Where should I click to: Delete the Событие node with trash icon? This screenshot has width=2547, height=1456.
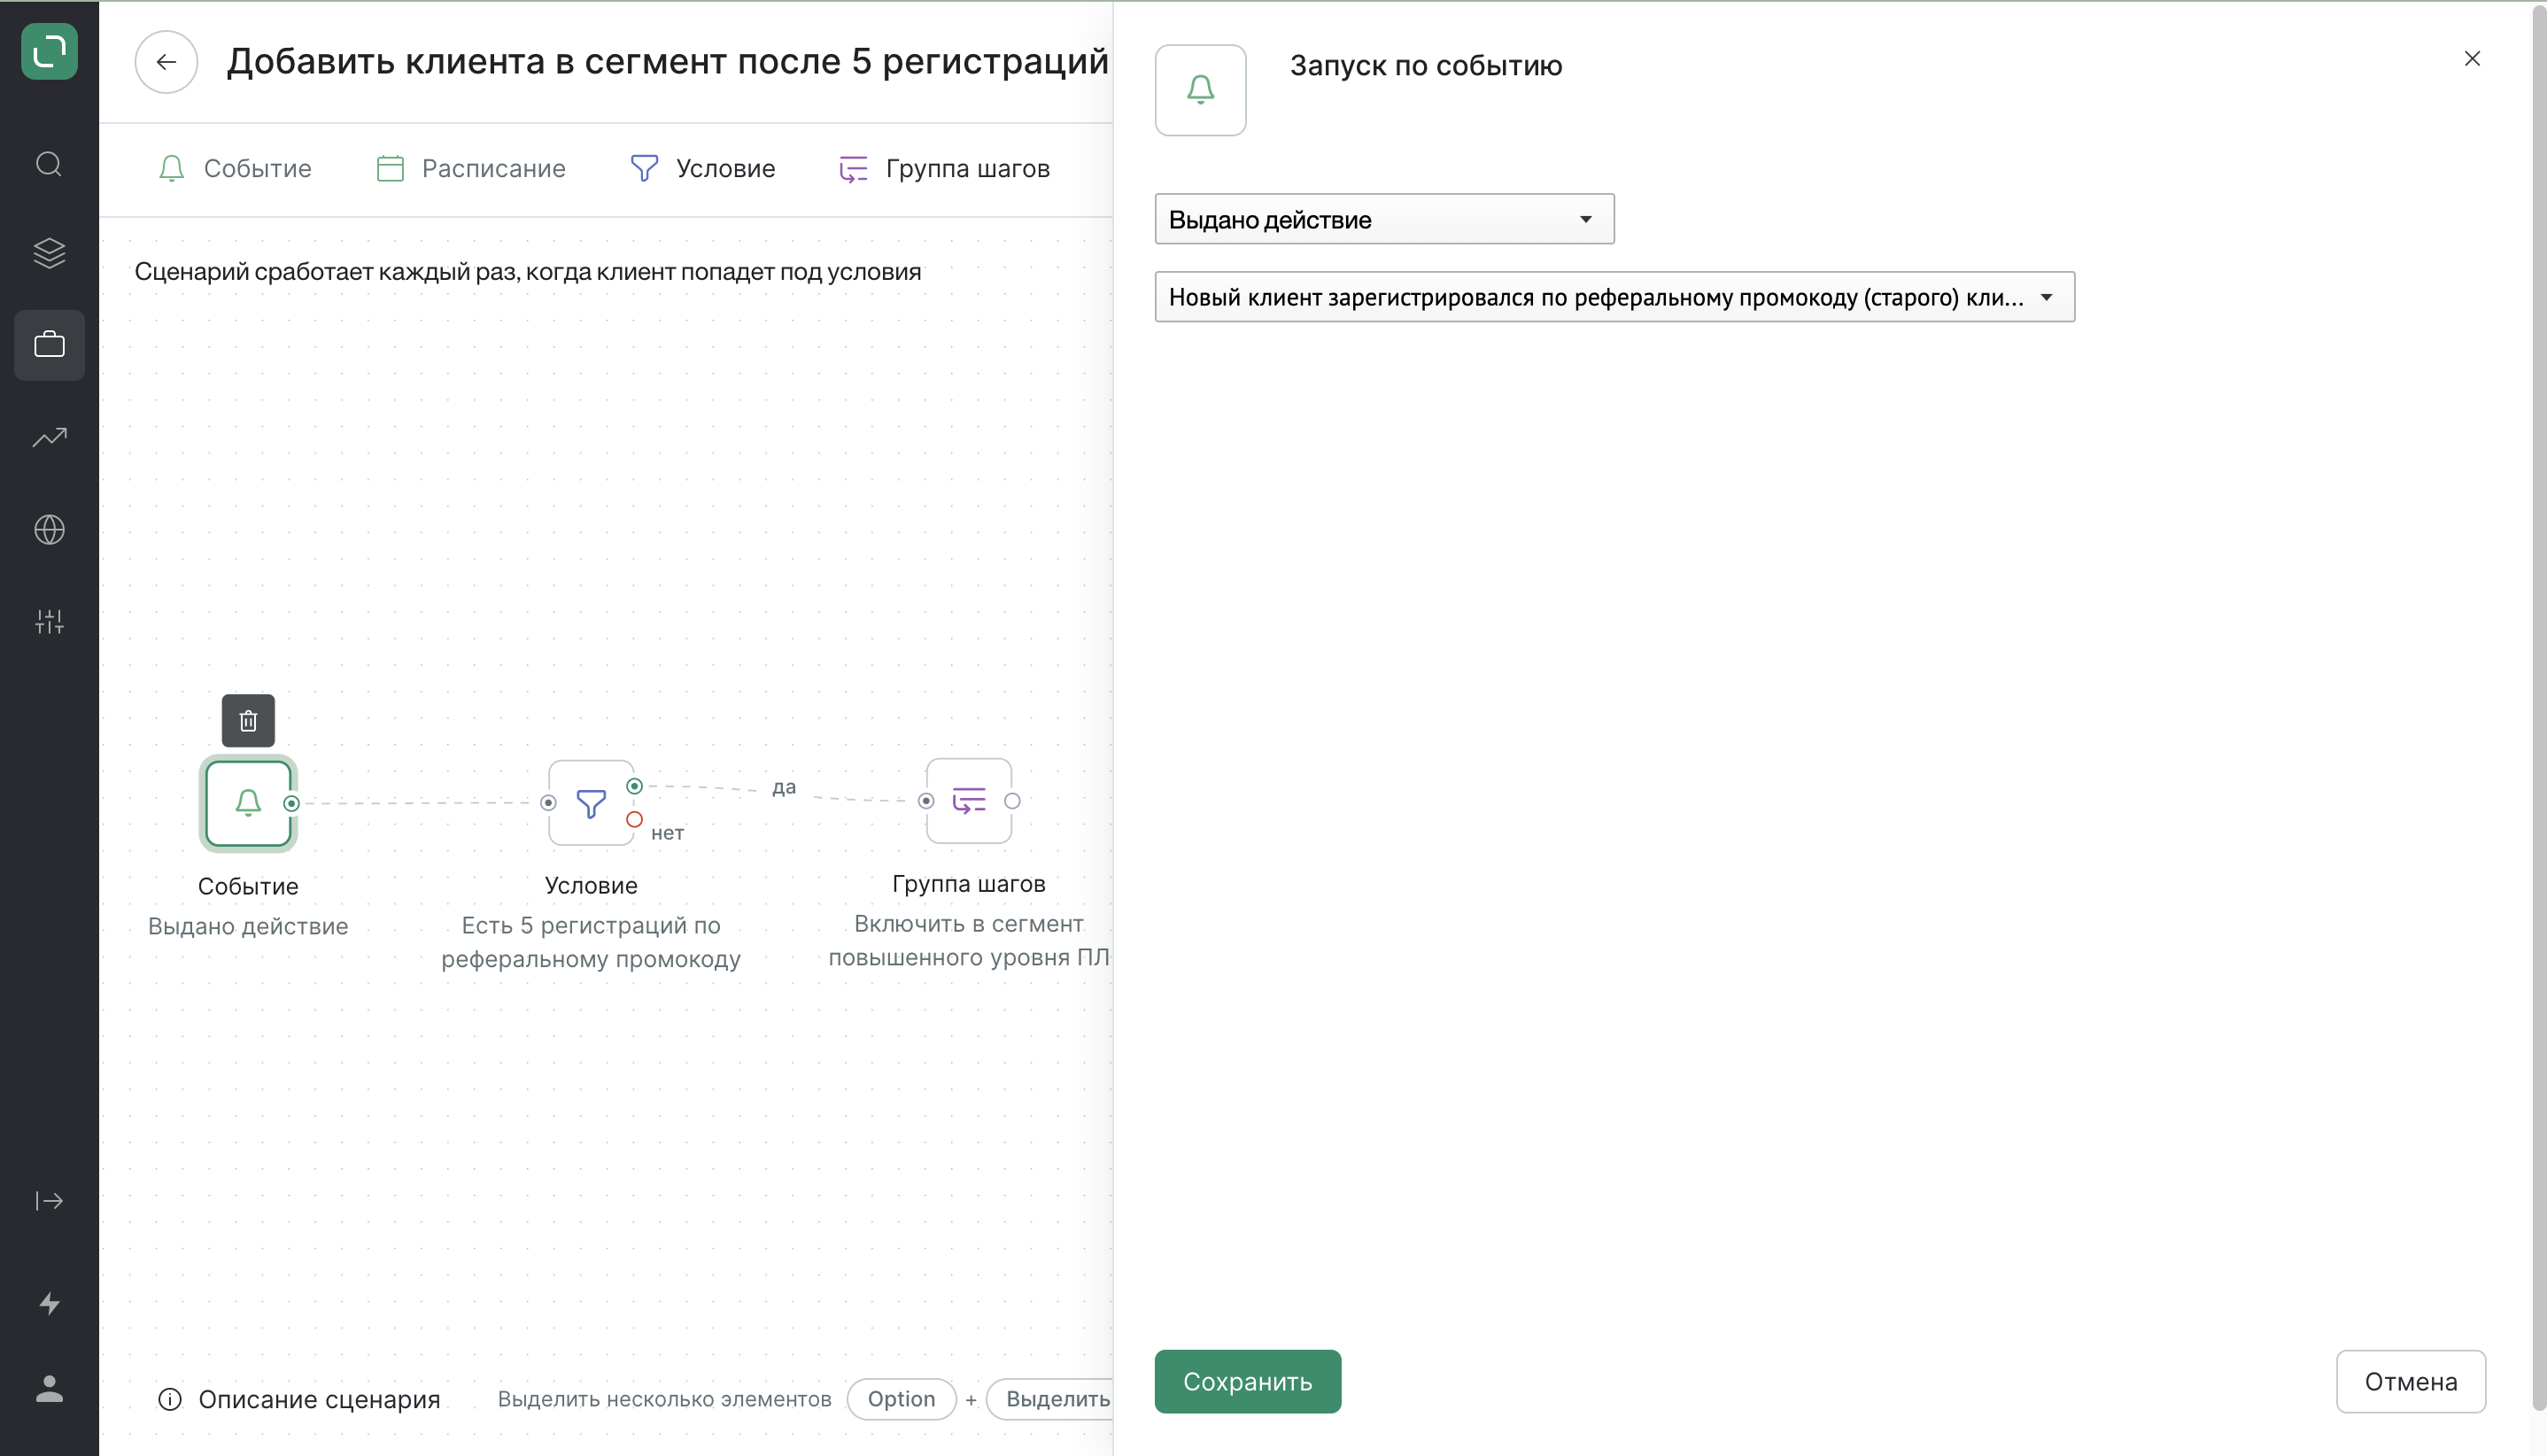(x=248, y=720)
